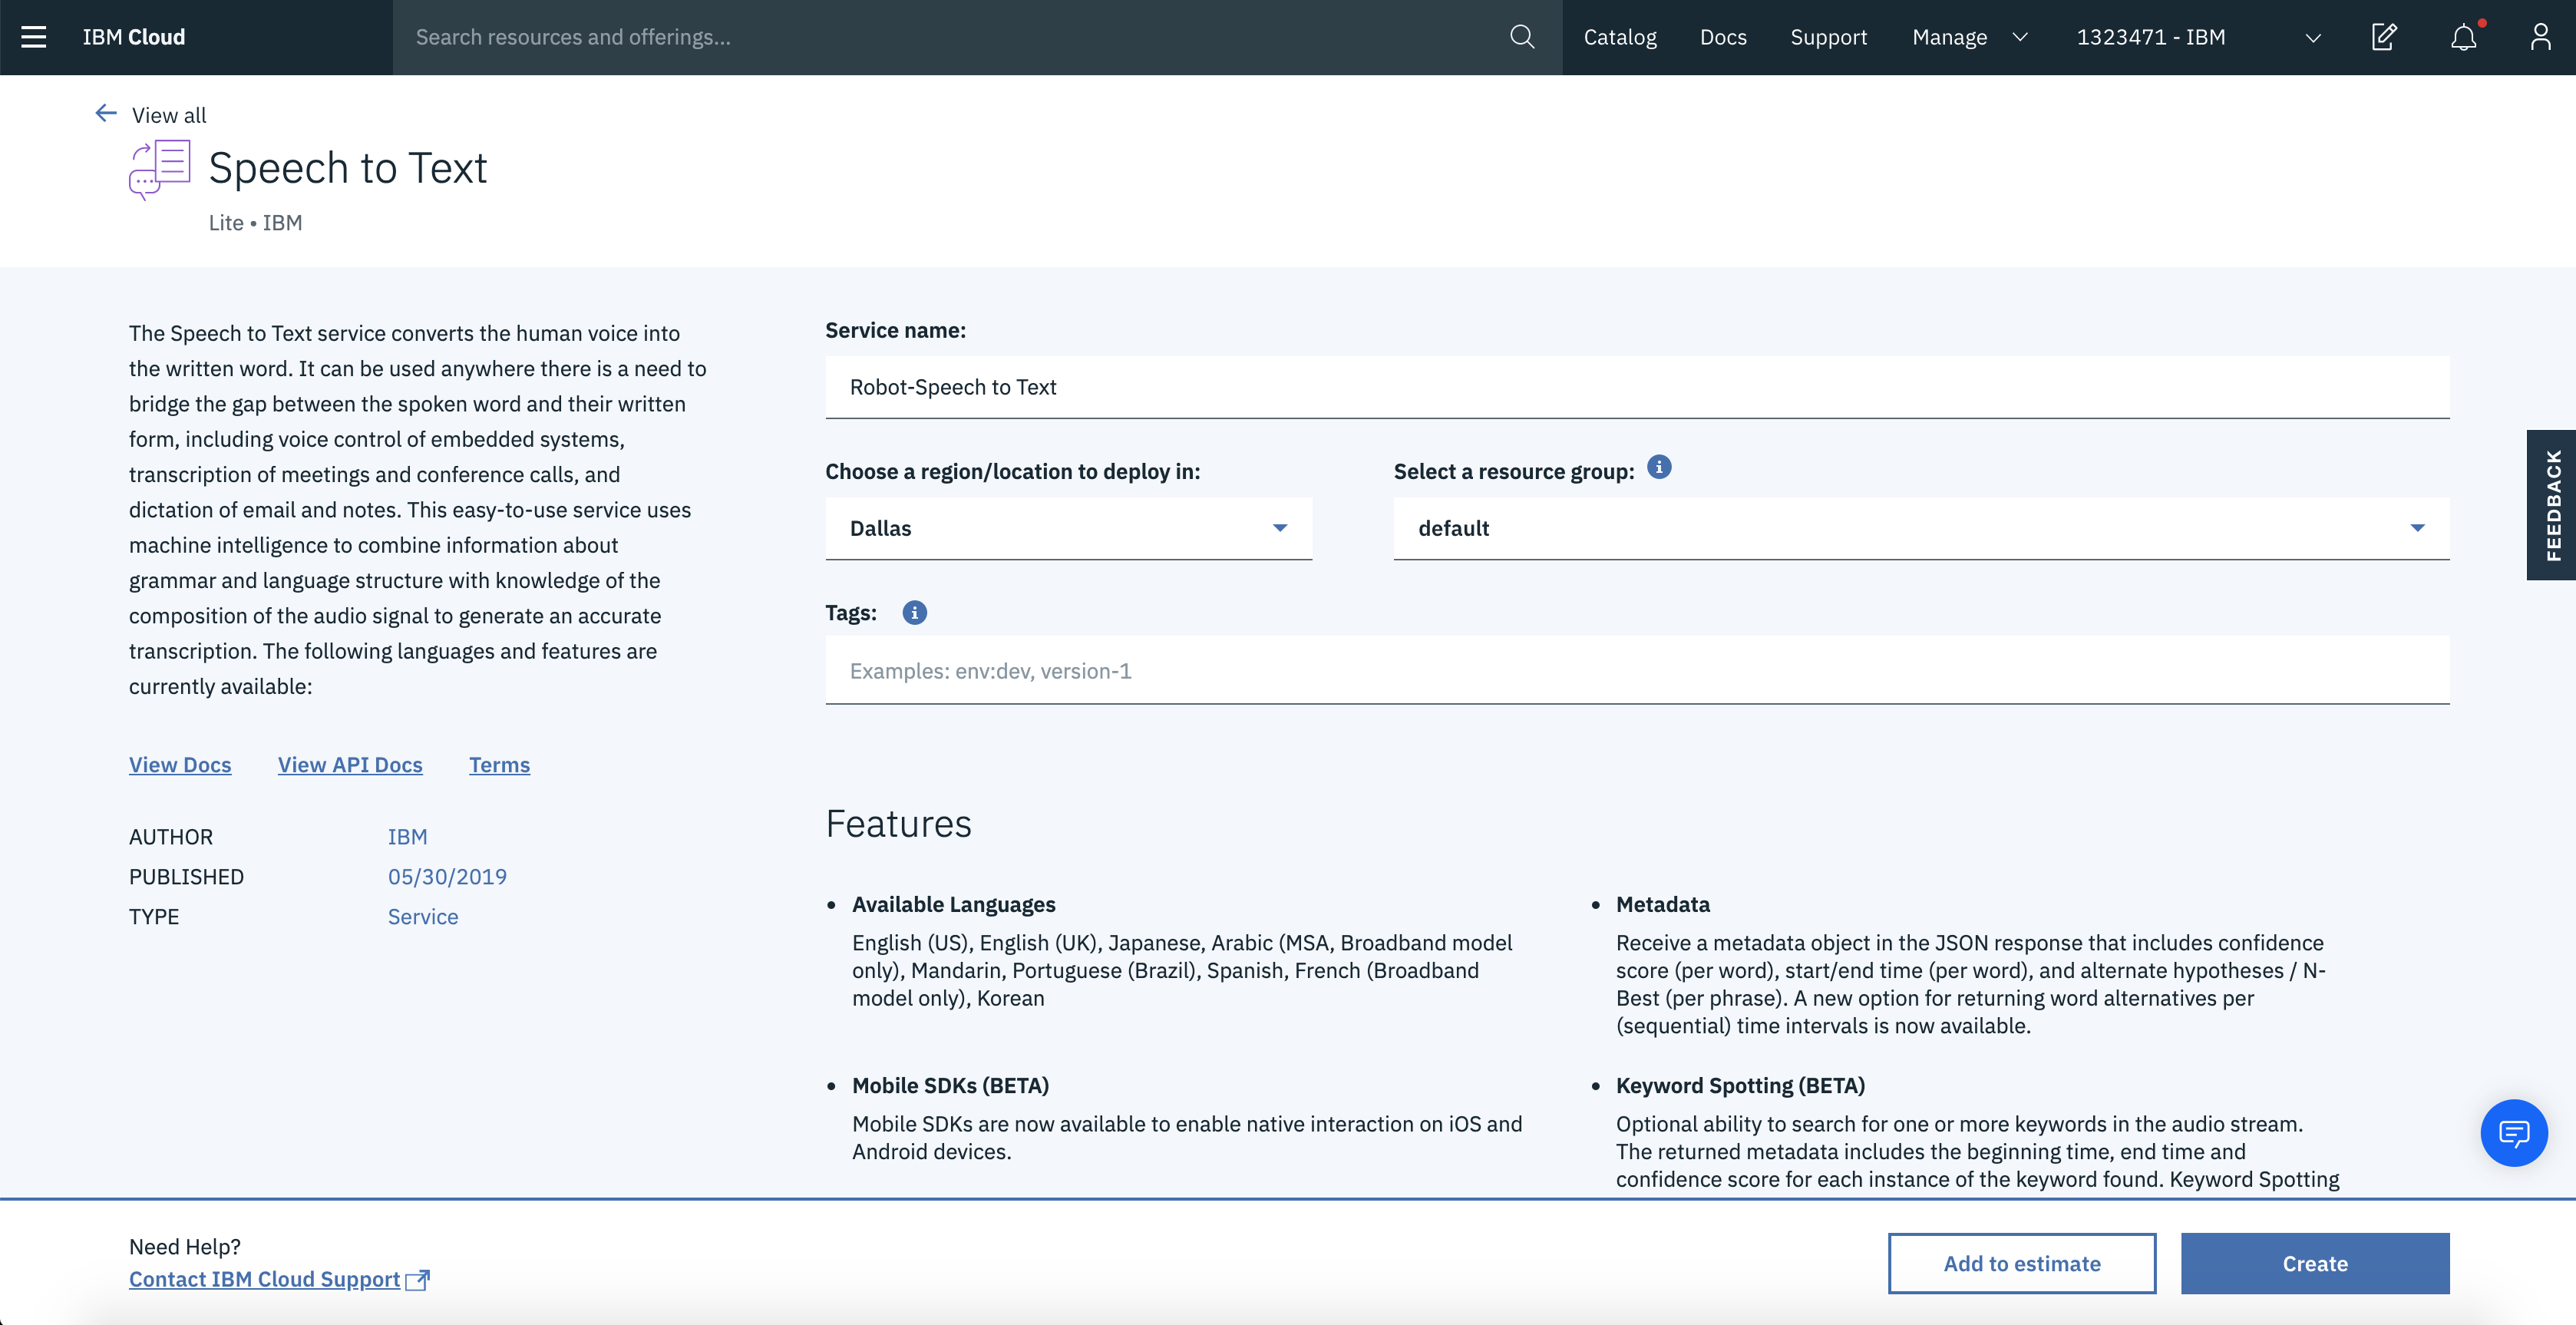Open the user profile icon

pyautogui.click(x=2540, y=37)
